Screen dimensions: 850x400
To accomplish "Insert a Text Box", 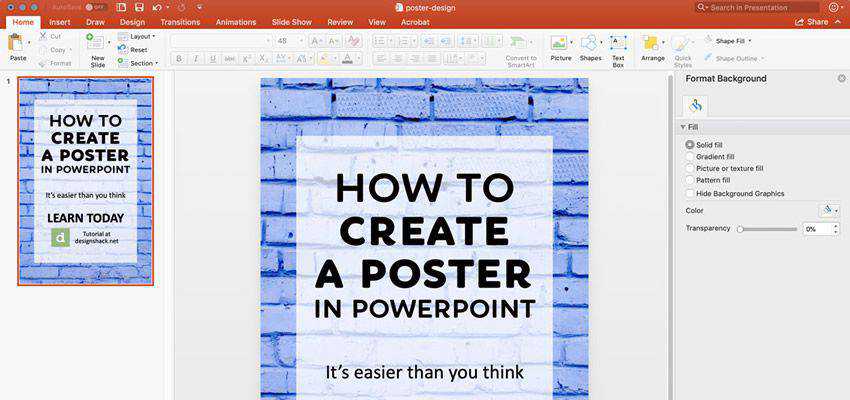I will coord(618,44).
